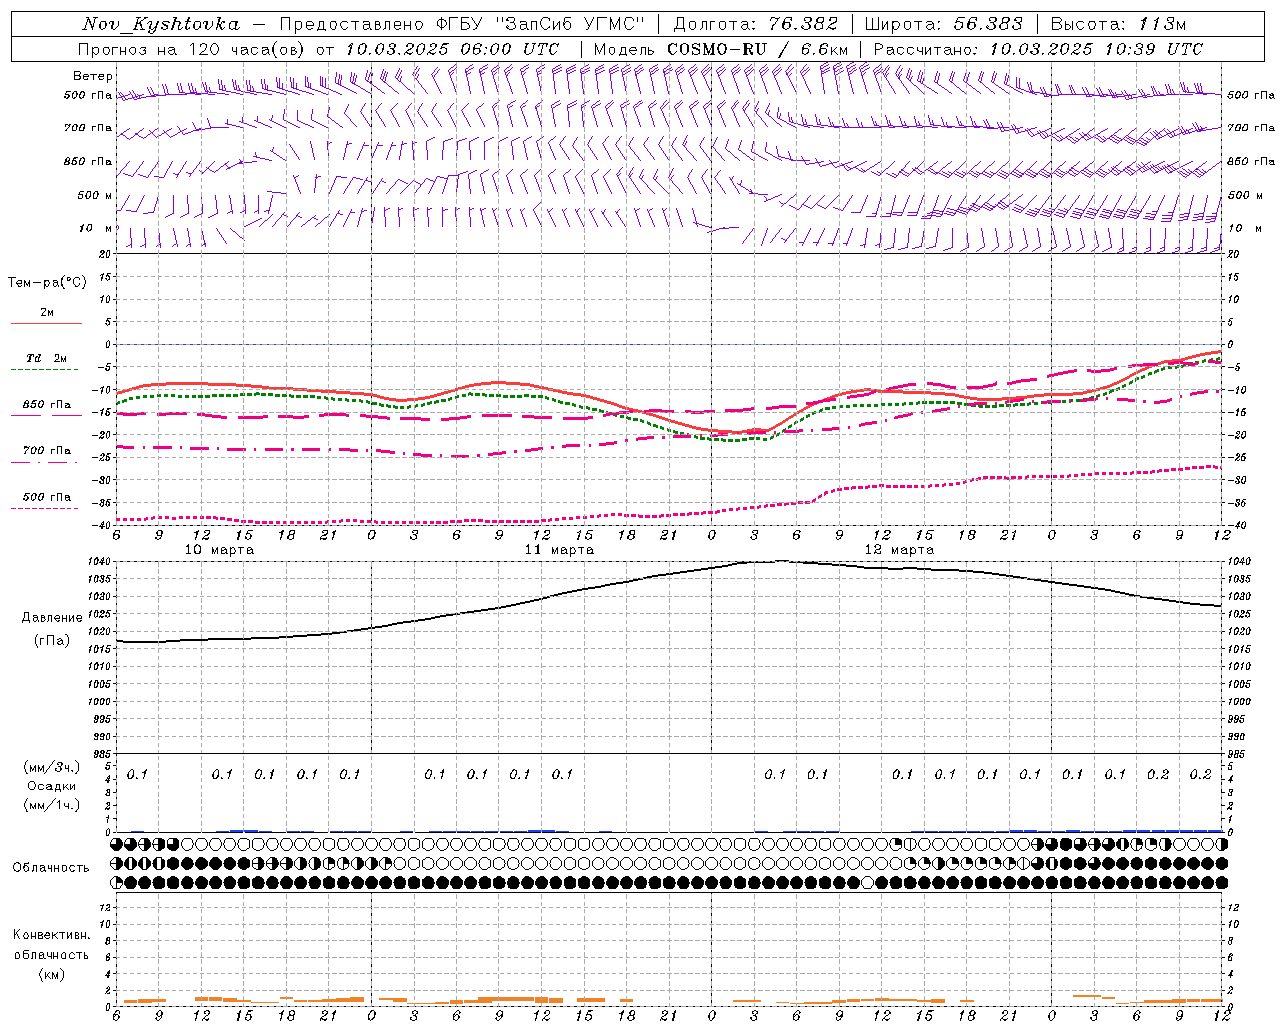Screen dimensions: 1280x1024
Task: Click the provider text ФГБУ "ЗапСиб УГМС"
Action: 542,24
